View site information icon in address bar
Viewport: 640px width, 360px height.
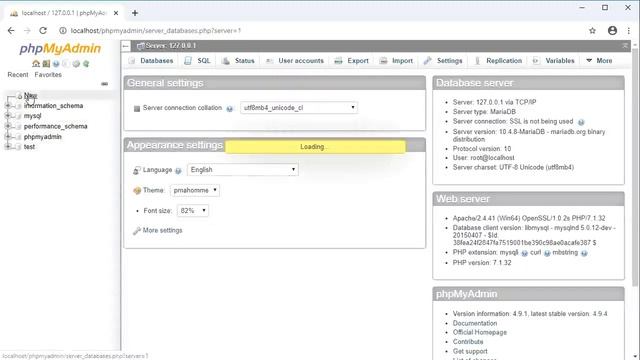pyautogui.click(x=62, y=31)
